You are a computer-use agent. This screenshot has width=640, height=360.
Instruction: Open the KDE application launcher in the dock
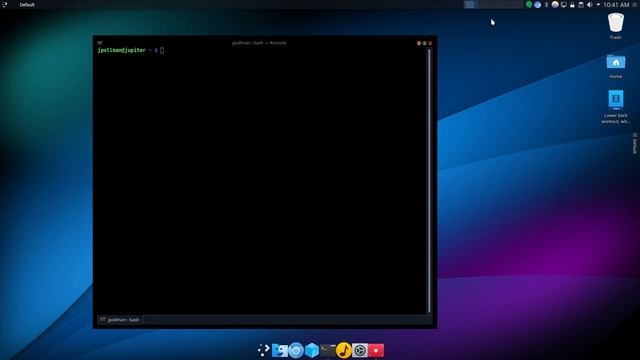[x=264, y=350]
